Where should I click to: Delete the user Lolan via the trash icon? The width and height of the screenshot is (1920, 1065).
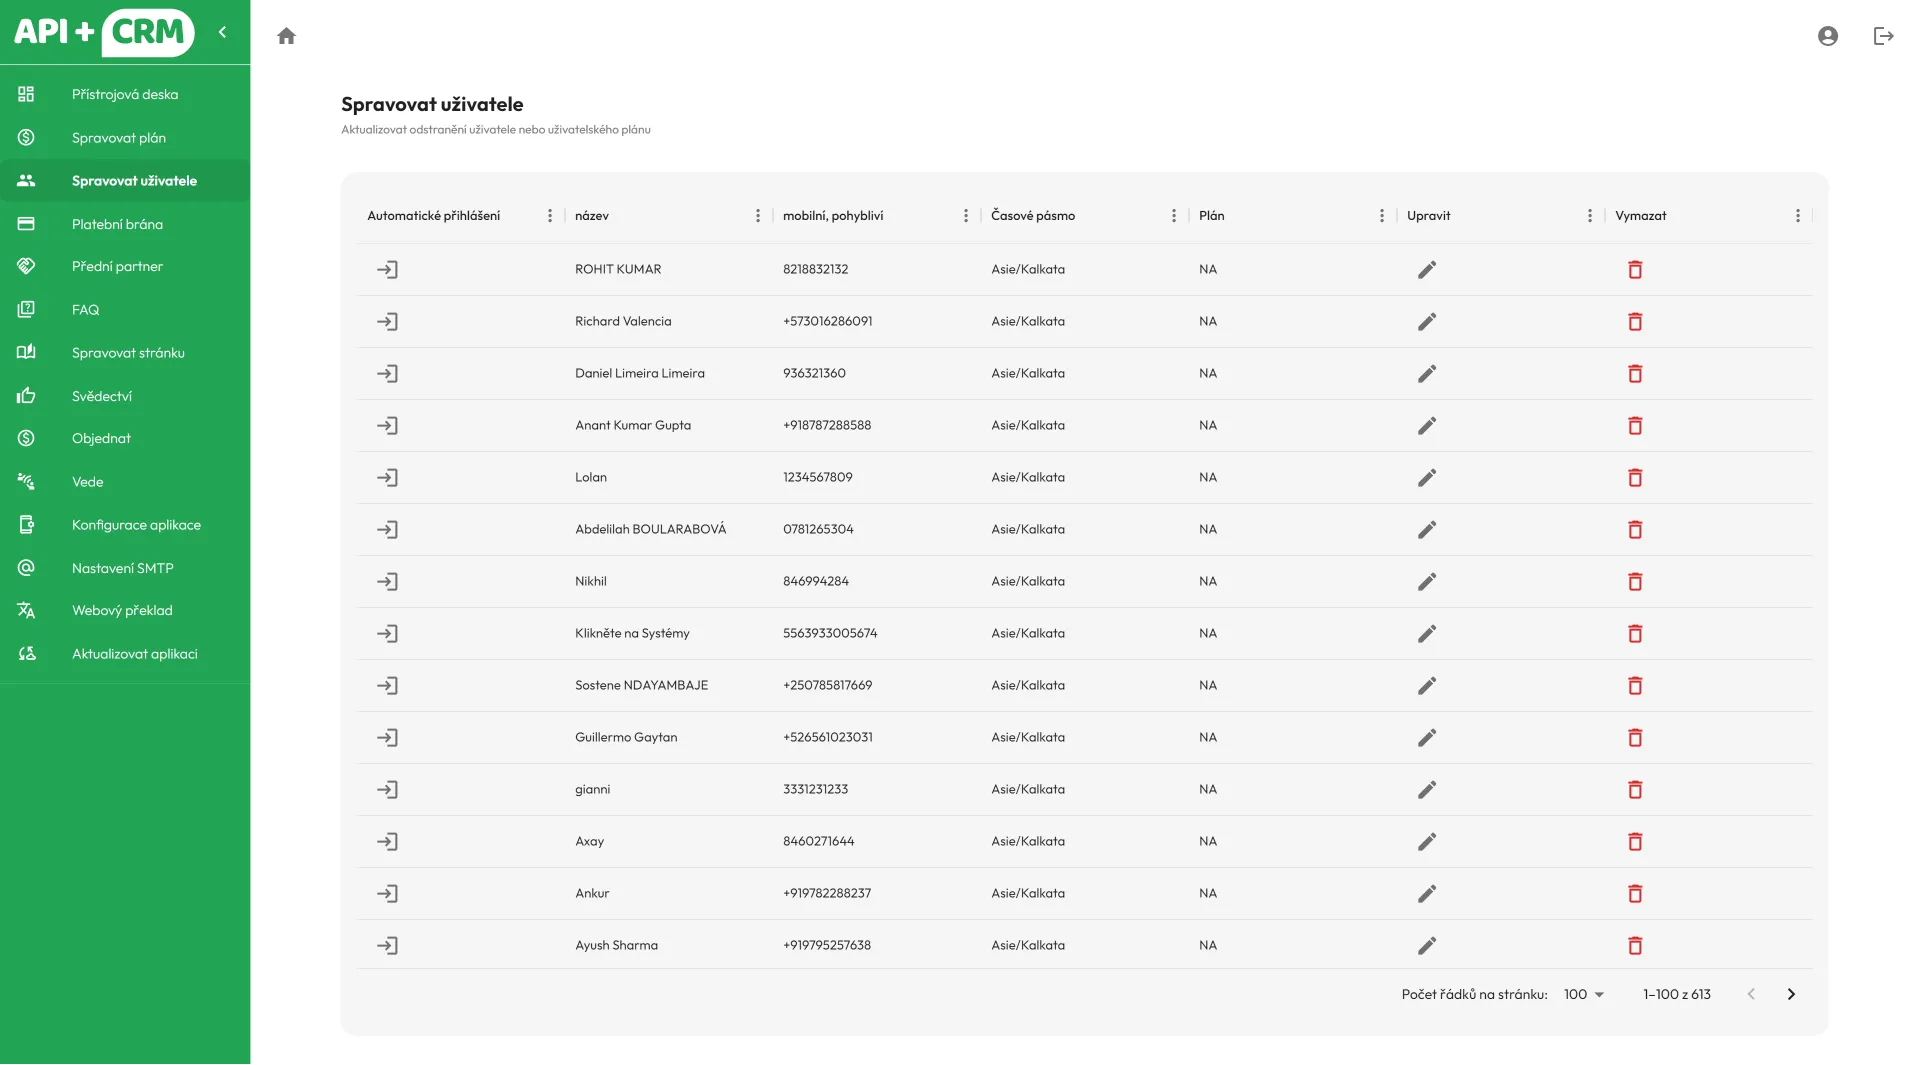[1636, 477]
